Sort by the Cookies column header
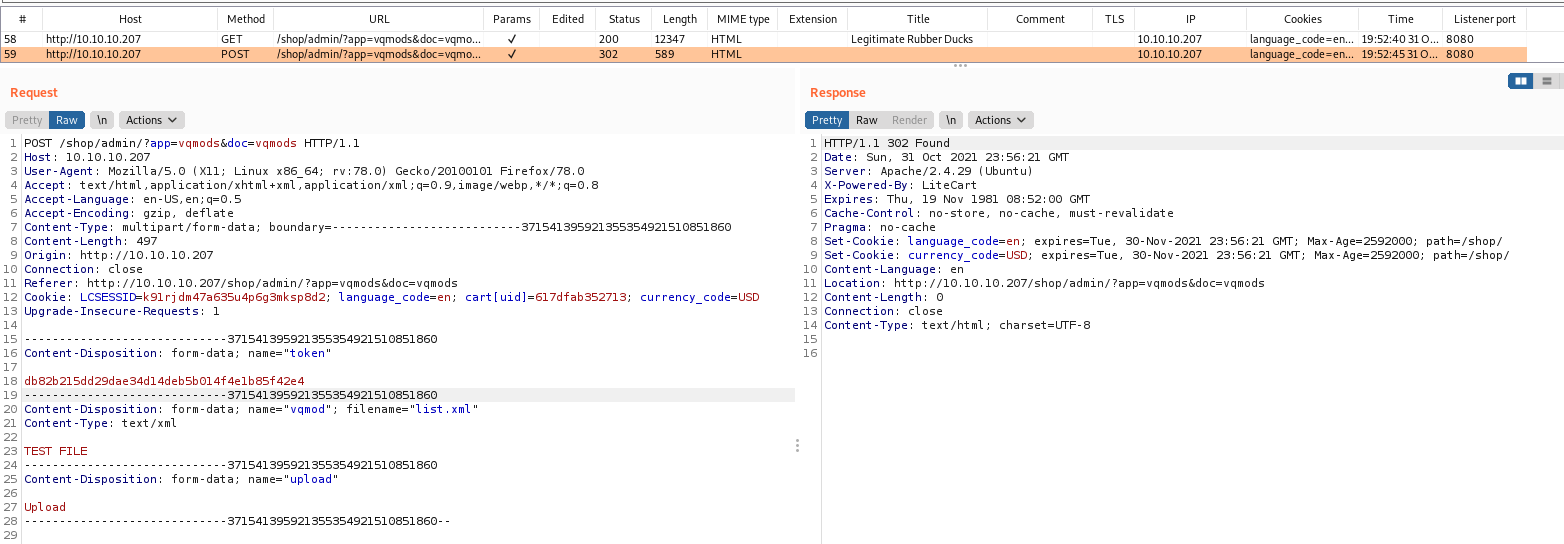The height and width of the screenshot is (544, 1564). pos(1303,19)
